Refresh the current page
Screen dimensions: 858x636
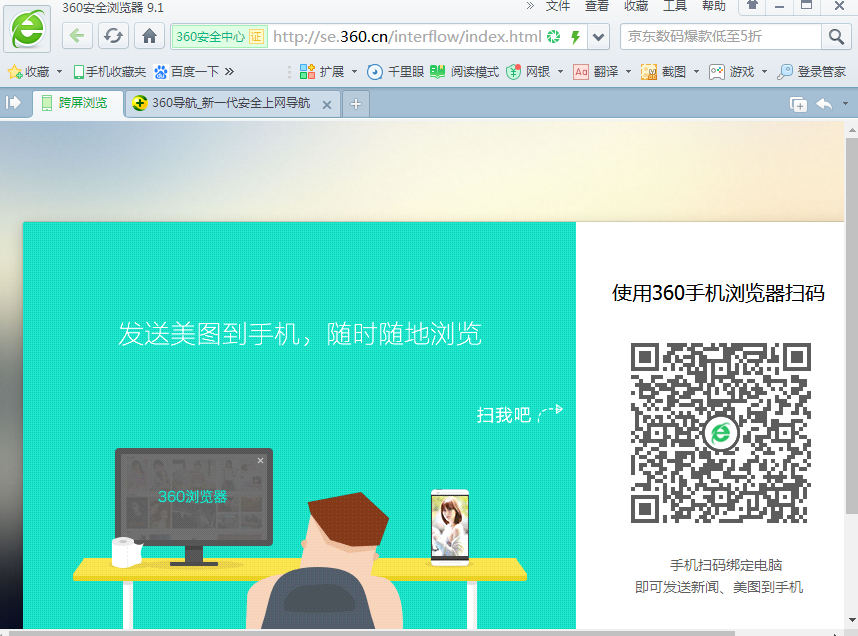tap(114, 37)
